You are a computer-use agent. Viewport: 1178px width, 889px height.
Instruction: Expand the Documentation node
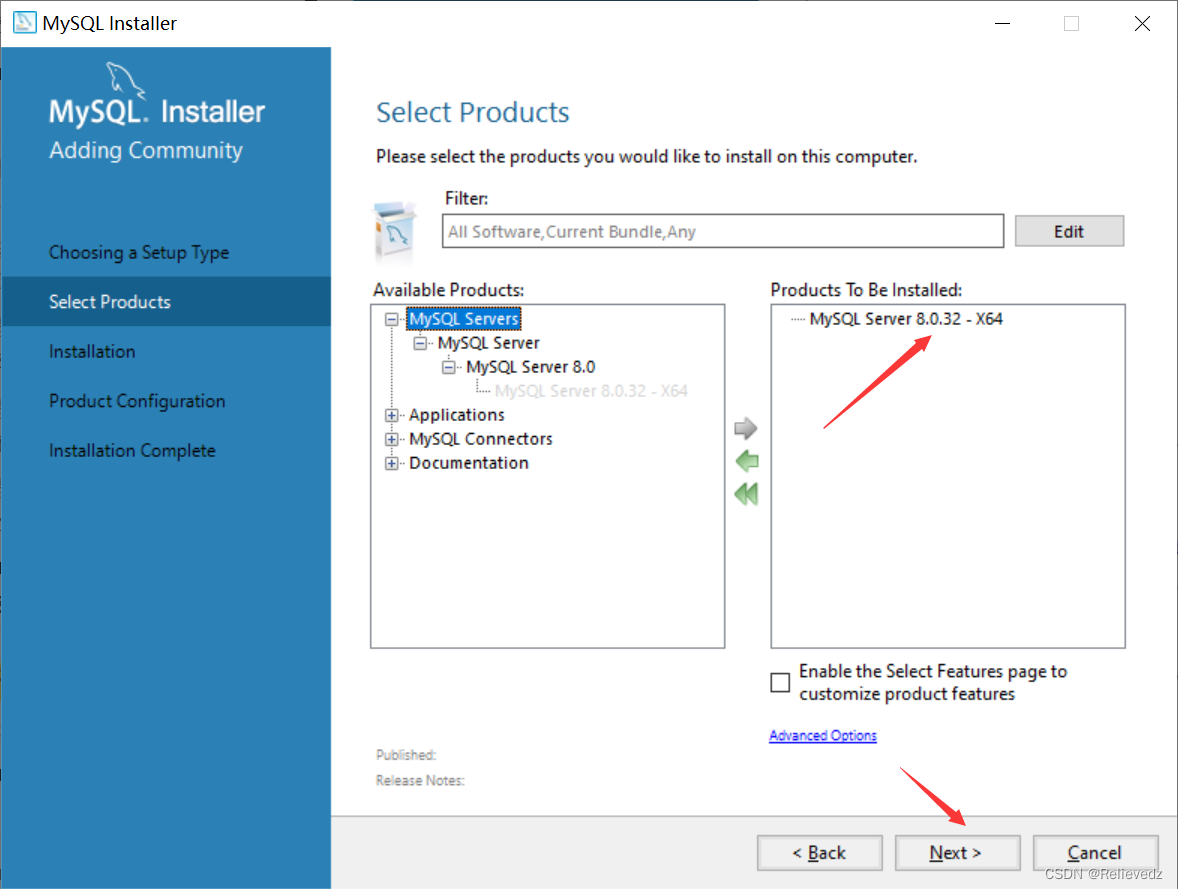pos(391,462)
